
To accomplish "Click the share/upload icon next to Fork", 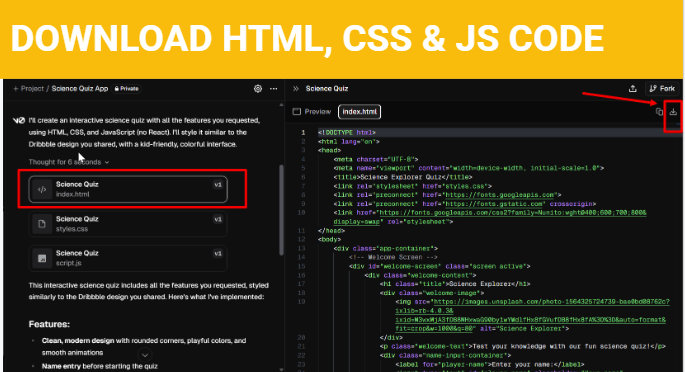I will pos(633,89).
